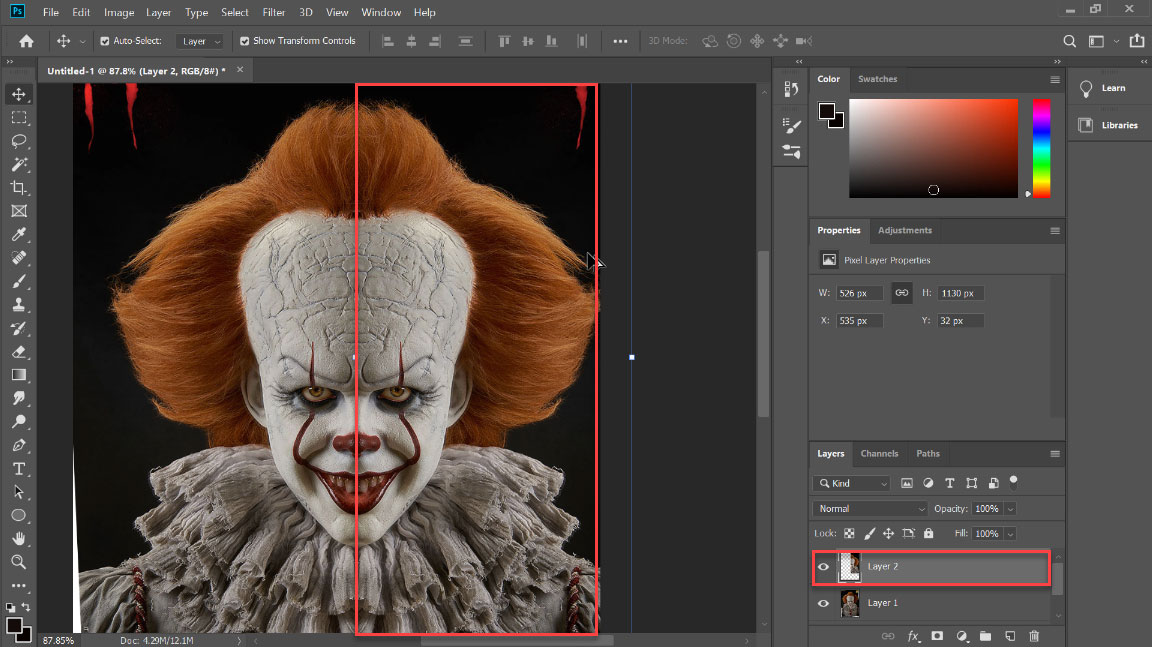This screenshot has height=647, width=1152.
Task: Select the Layer 1 row
Action: (x=932, y=604)
